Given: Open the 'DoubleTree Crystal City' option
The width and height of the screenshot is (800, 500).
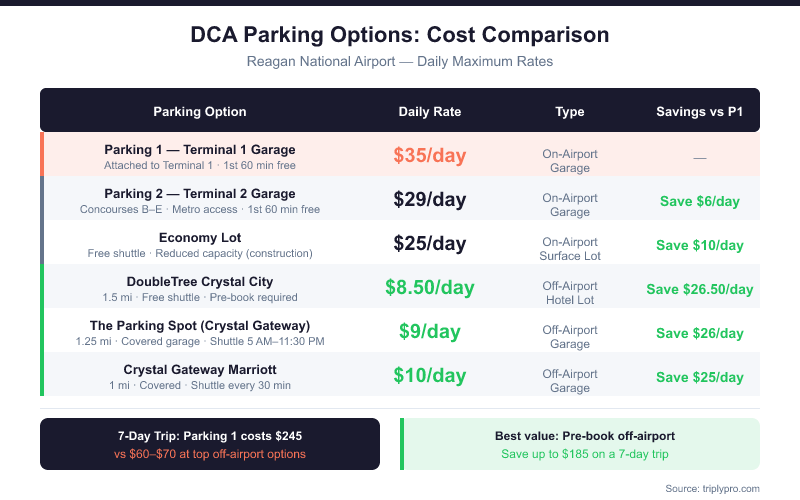Looking at the screenshot, I should tap(200, 281).
